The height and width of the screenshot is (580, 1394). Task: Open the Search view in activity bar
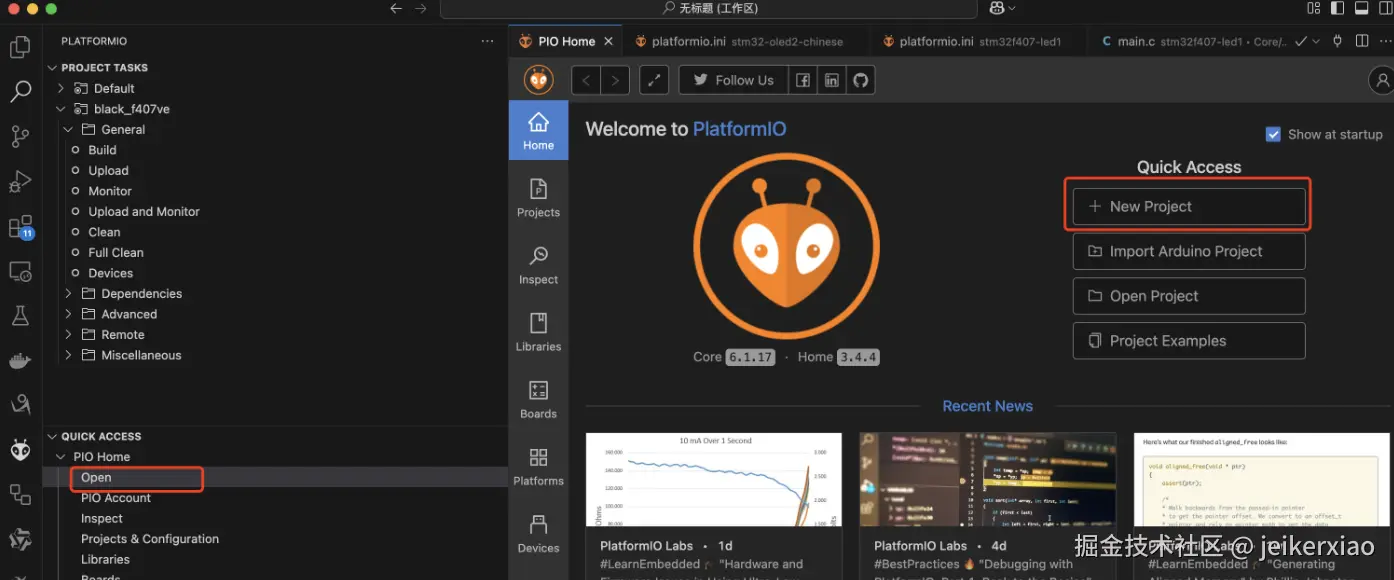coord(20,91)
